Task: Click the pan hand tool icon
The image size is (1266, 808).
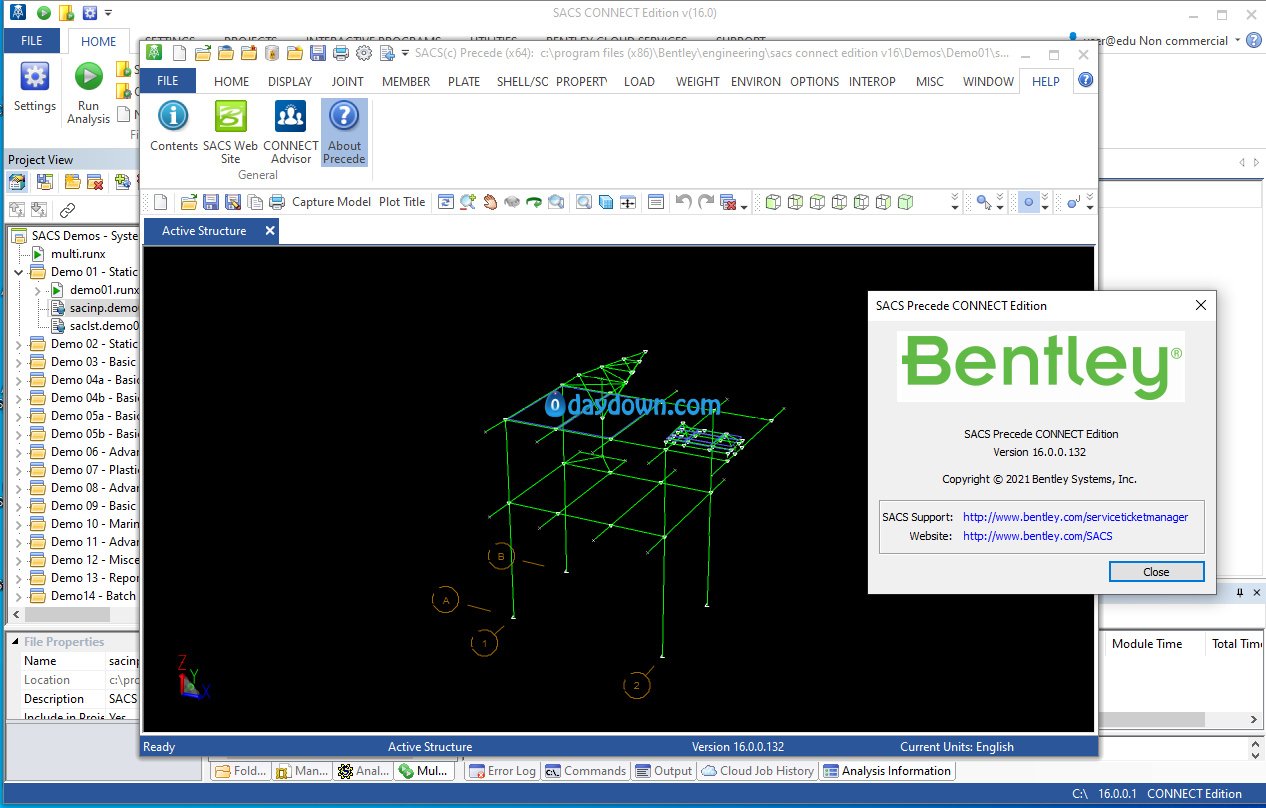Action: click(490, 202)
